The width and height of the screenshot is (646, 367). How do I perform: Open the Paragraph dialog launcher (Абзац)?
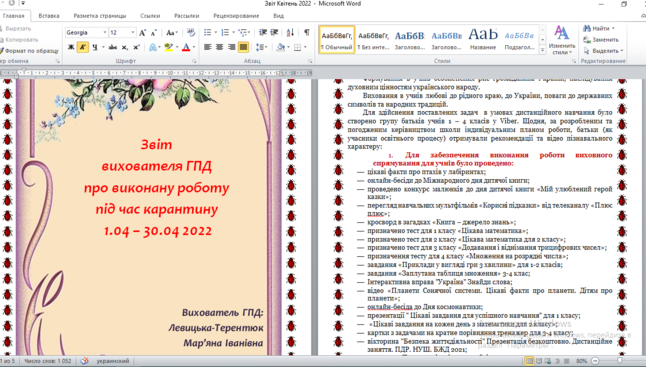(310, 61)
